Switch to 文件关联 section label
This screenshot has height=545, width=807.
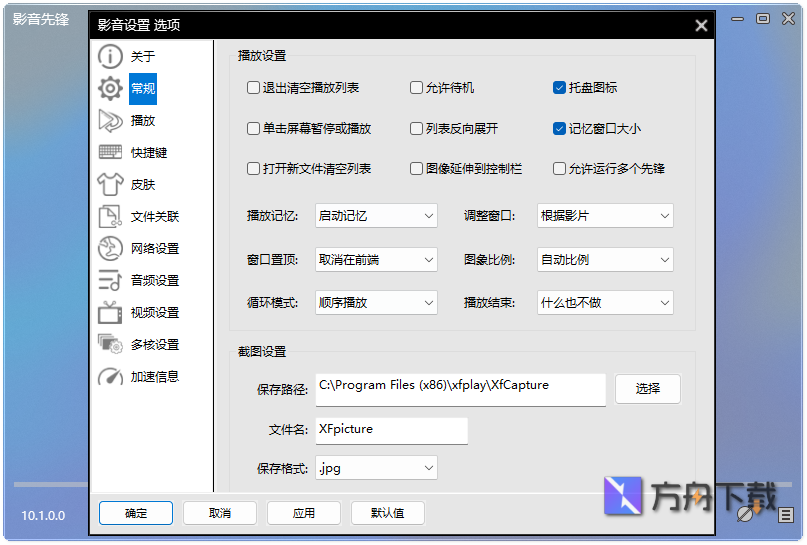click(154, 216)
